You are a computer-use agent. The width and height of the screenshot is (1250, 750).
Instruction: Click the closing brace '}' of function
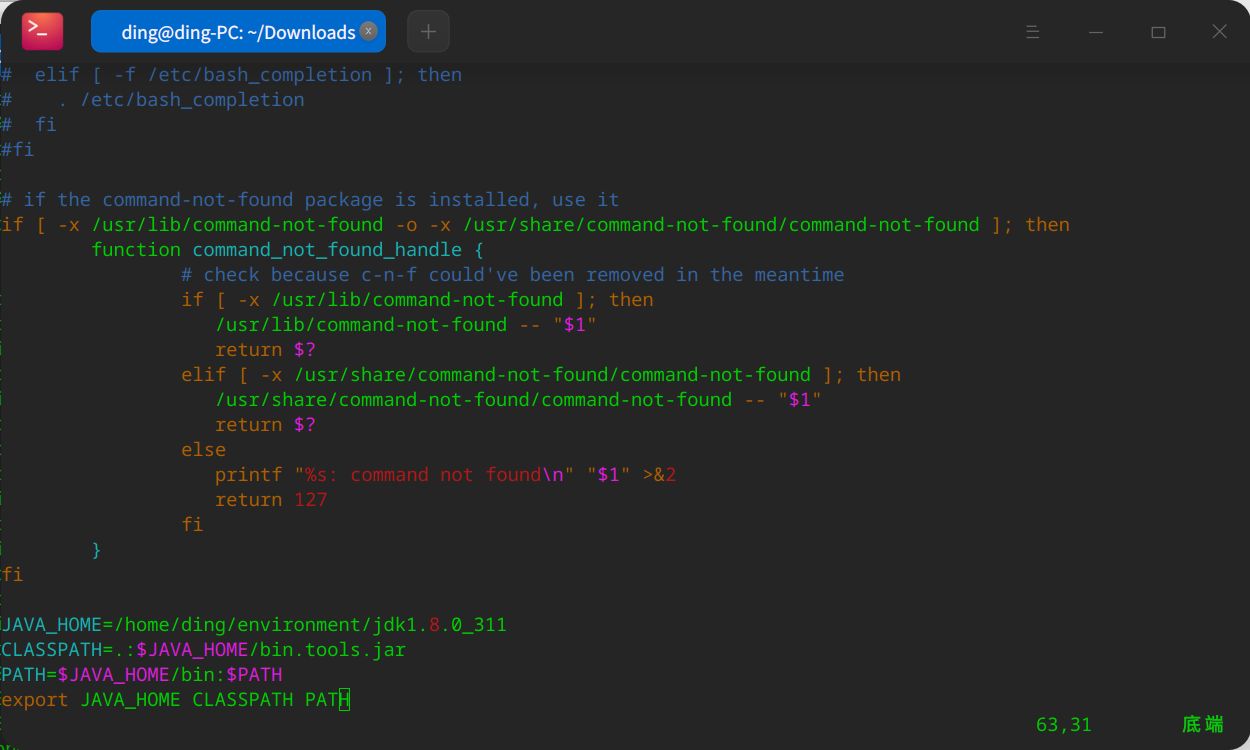[x=97, y=550]
